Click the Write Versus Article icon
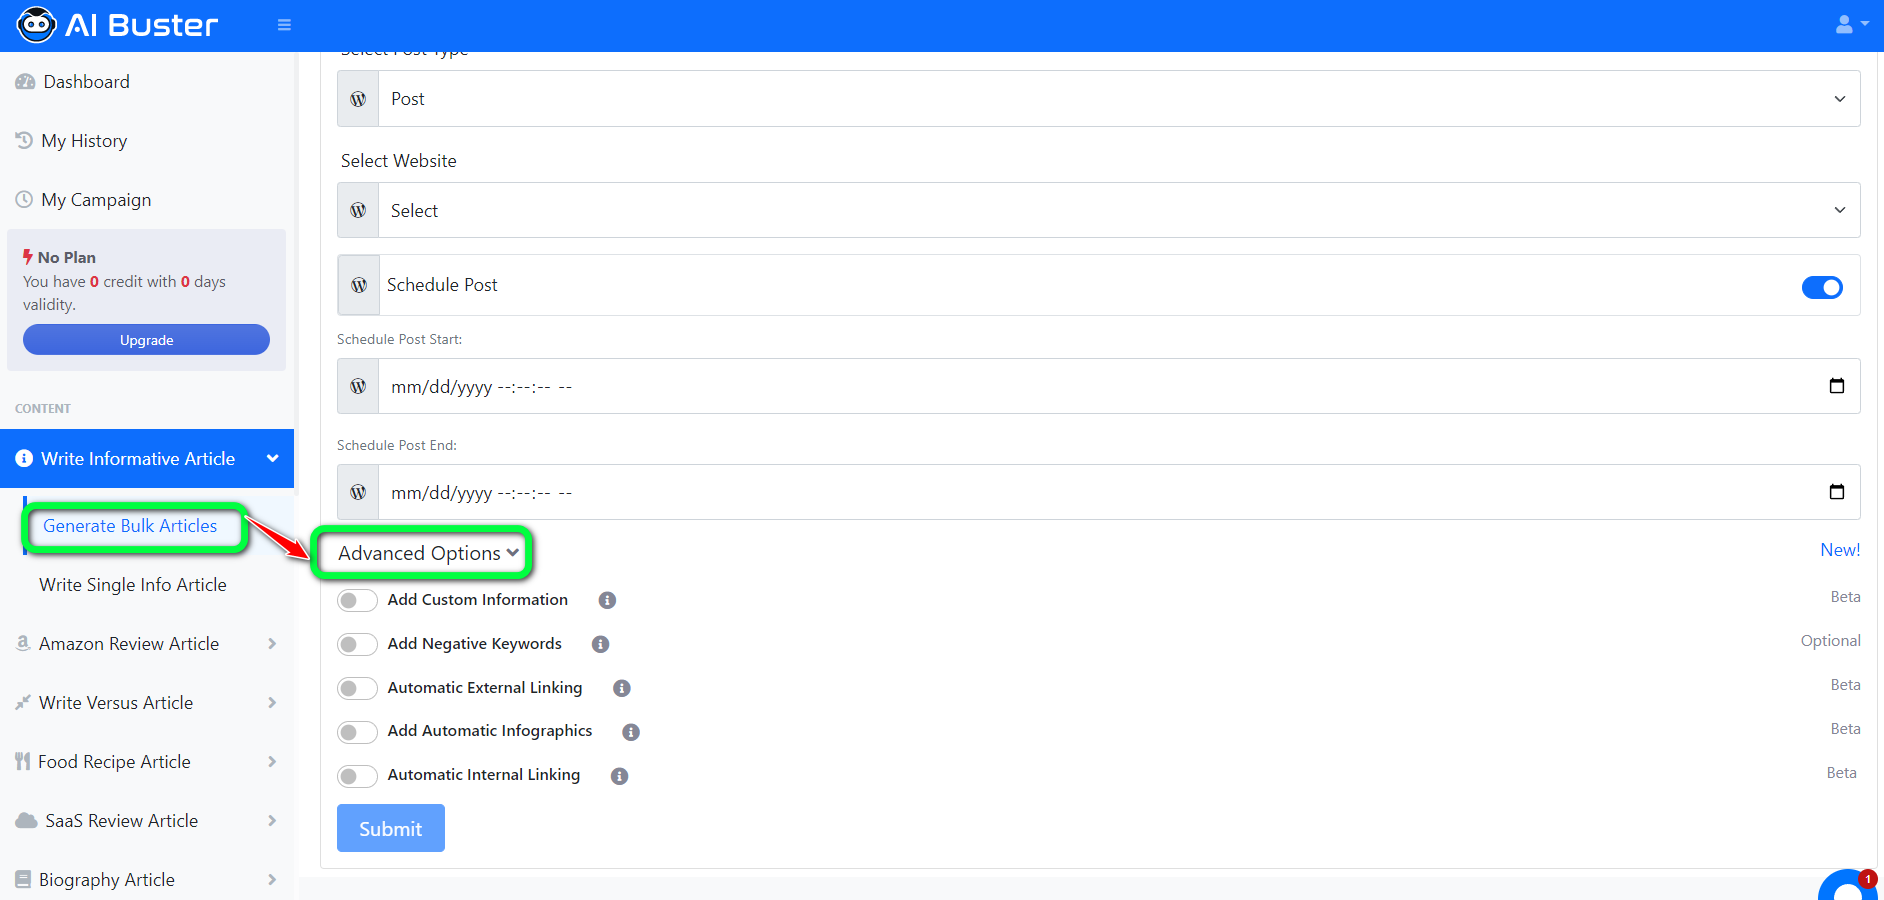The height and width of the screenshot is (900, 1884). (x=23, y=702)
